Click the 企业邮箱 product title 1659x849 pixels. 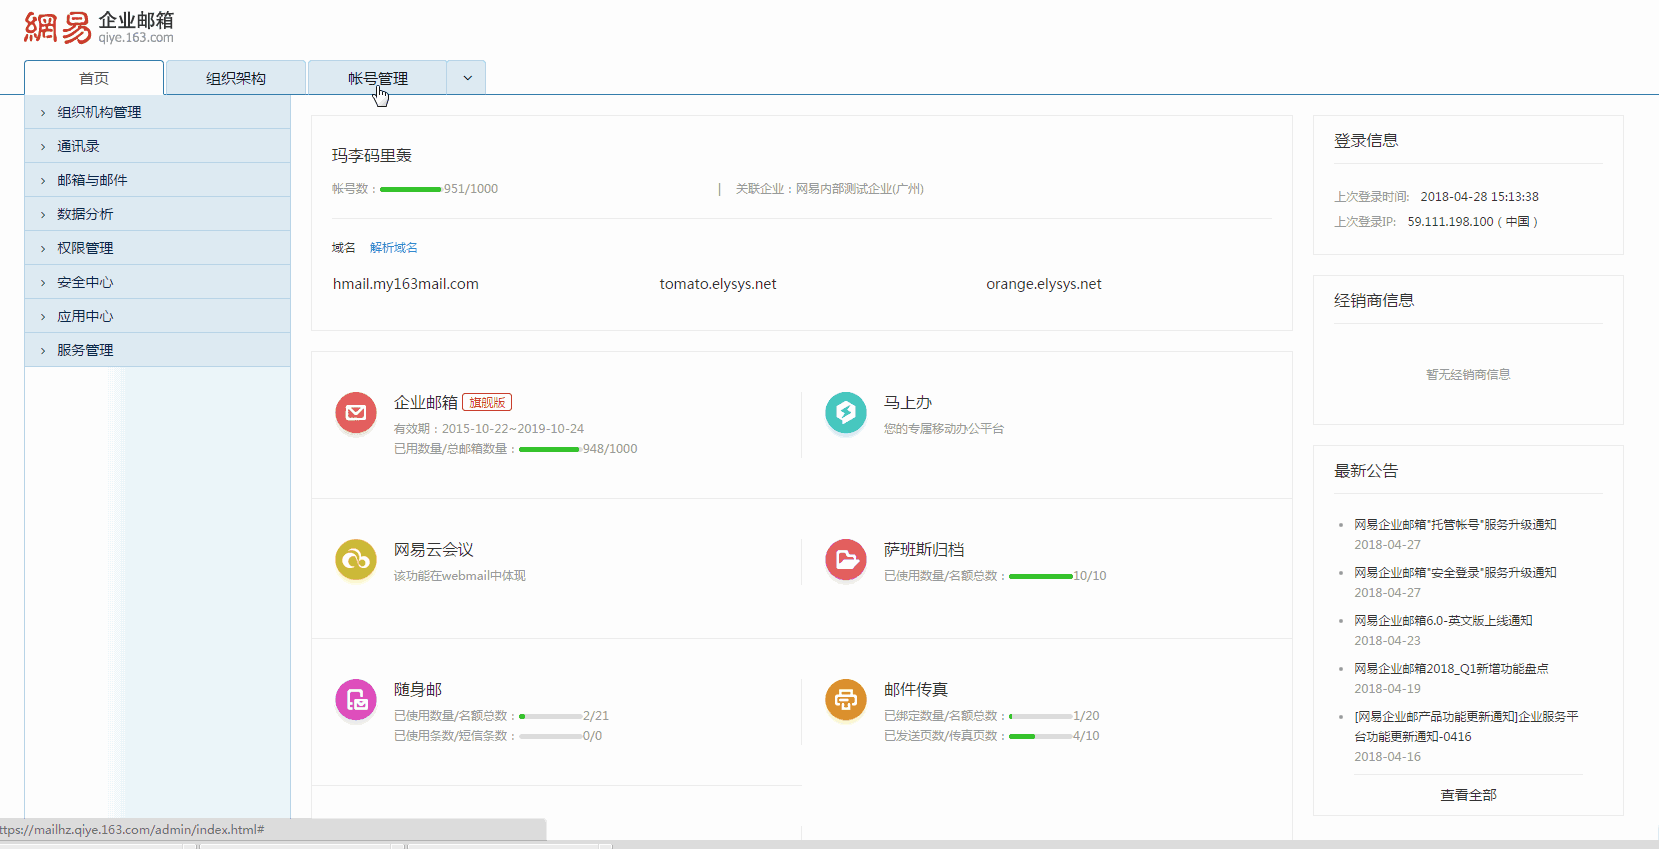426,402
